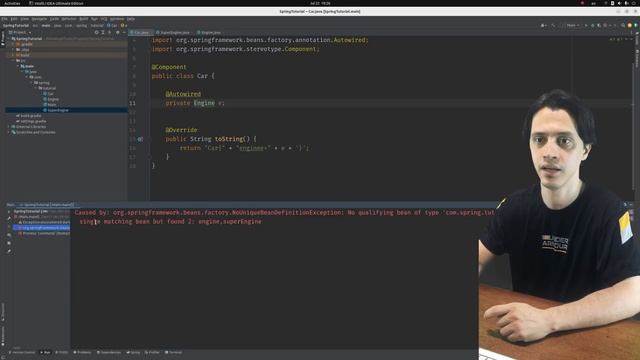Image resolution: width=640 pixels, height=360 pixels.
Task: Open settings.gradle in project tree
Action: (x=31, y=121)
